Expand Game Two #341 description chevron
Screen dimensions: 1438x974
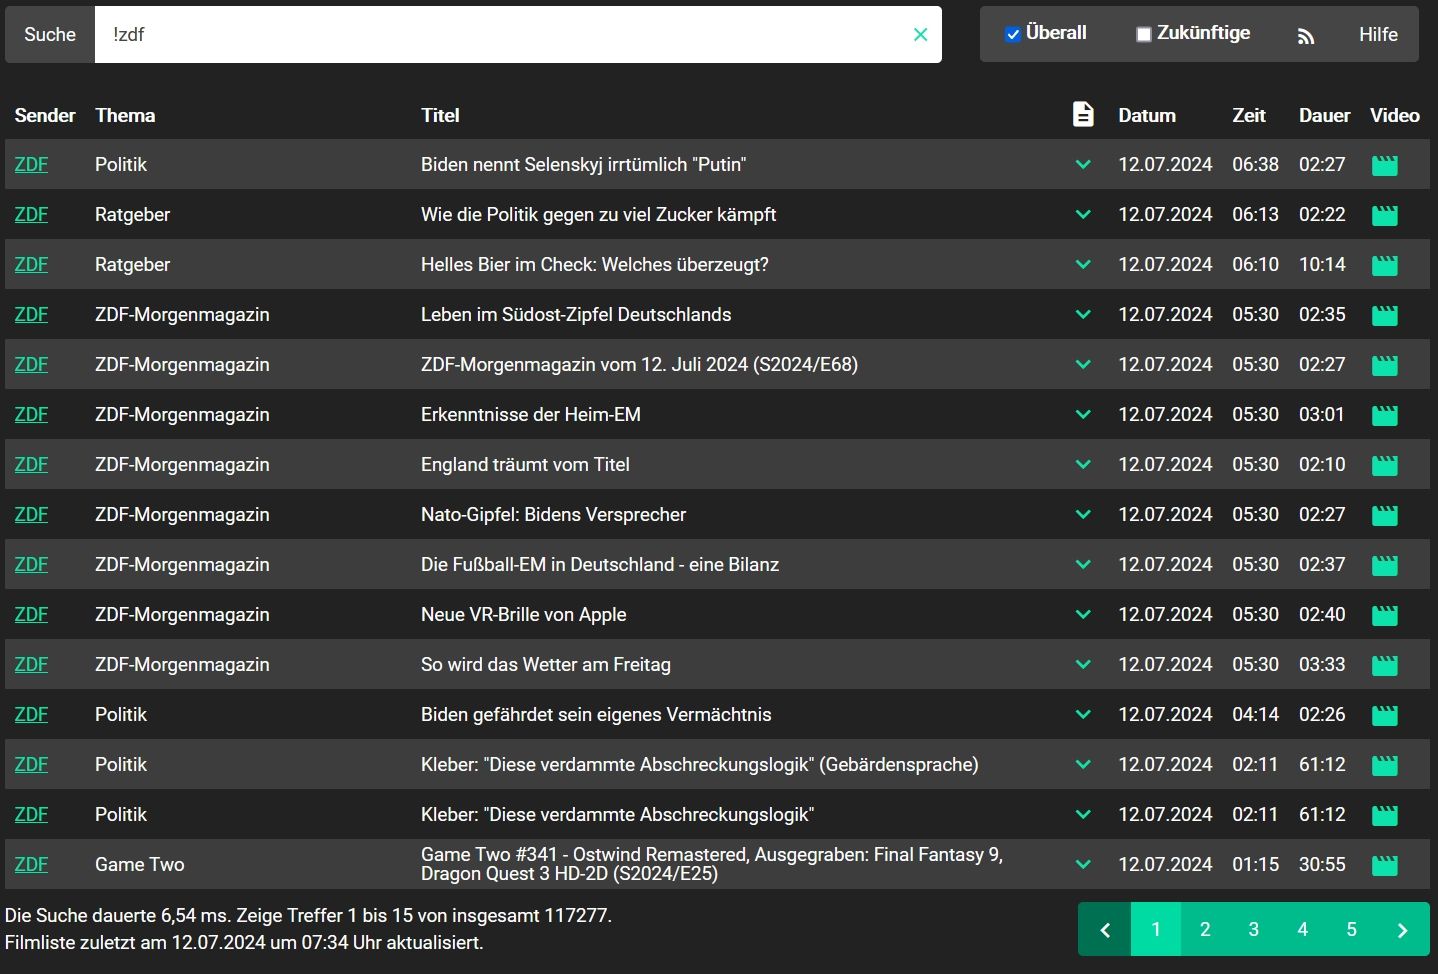click(1083, 864)
